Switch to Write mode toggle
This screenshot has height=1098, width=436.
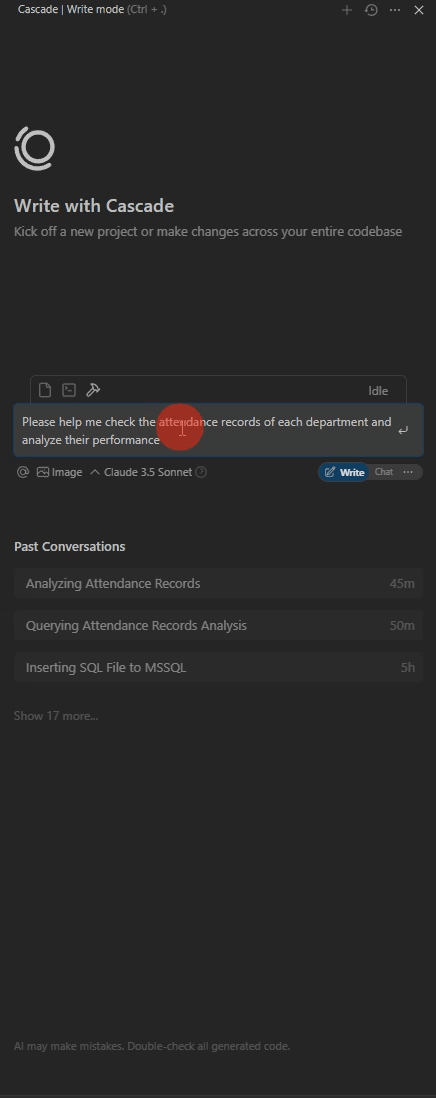click(x=344, y=472)
